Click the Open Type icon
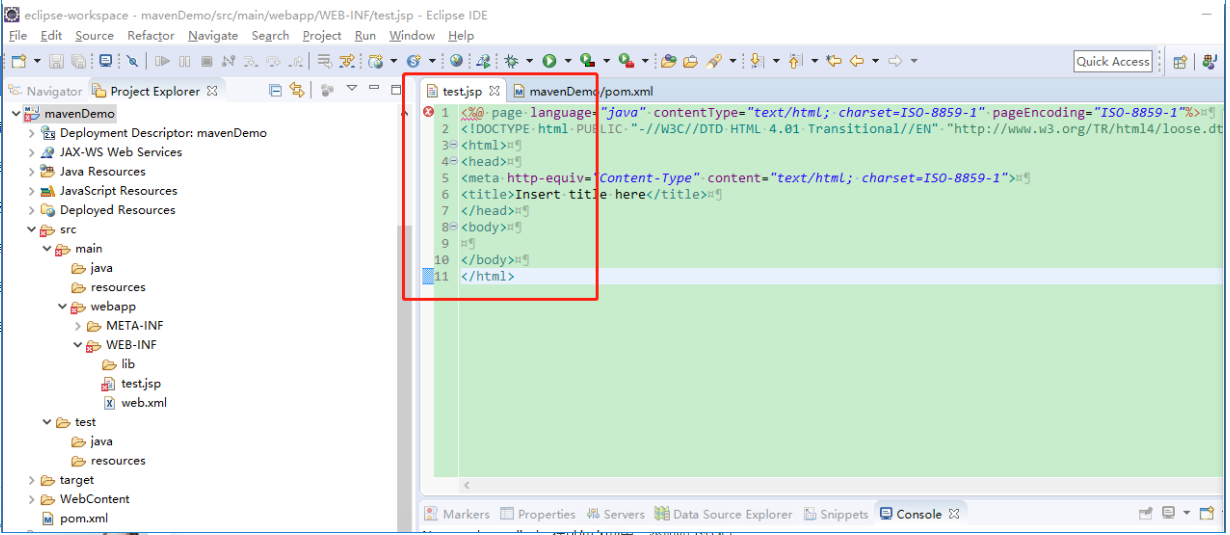The height and width of the screenshot is (535, 1230). (669, 61)
